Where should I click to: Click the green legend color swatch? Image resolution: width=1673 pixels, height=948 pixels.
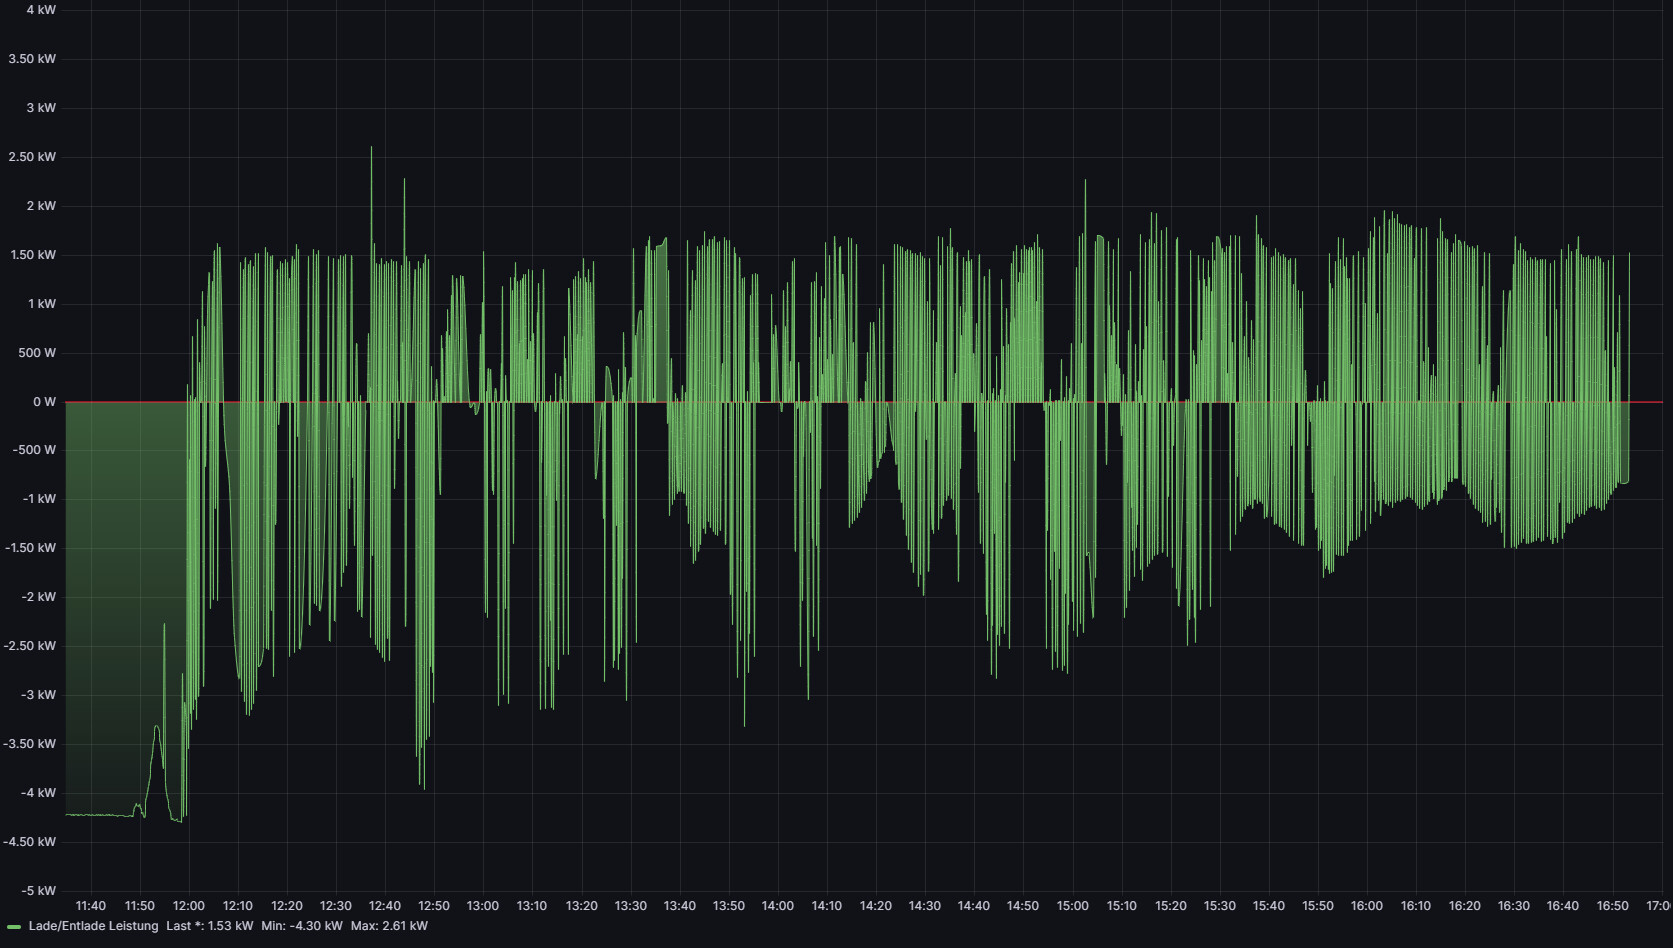pyautogui.click(x=14, y=927)
